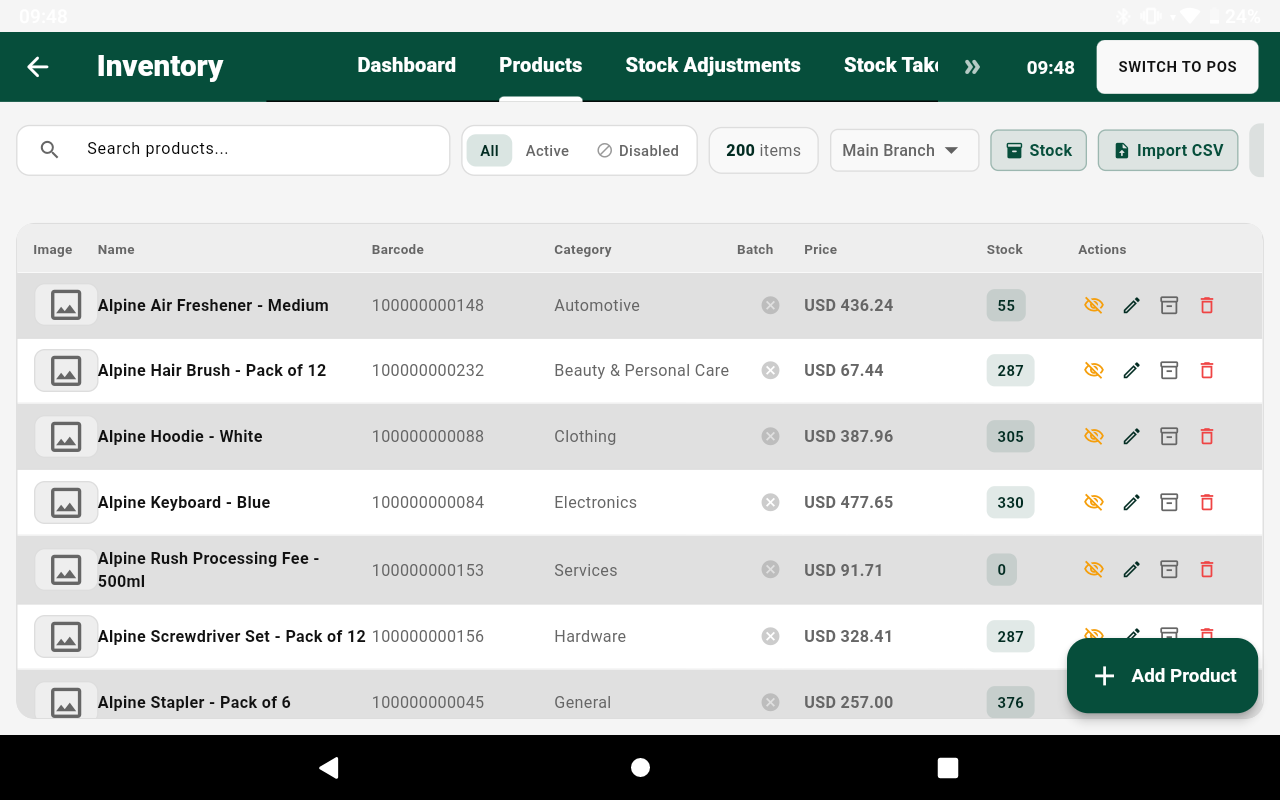Viewport: 1280px width, 800px height.
Task: Toggle visibility for Alpine Keyboard - Blue
Action: coord(1094,502)
